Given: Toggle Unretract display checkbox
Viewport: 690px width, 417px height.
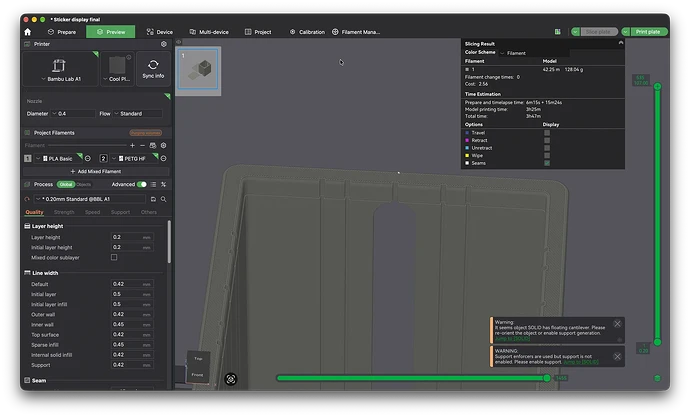Looking at the screenshot, I should pos(547,148).
